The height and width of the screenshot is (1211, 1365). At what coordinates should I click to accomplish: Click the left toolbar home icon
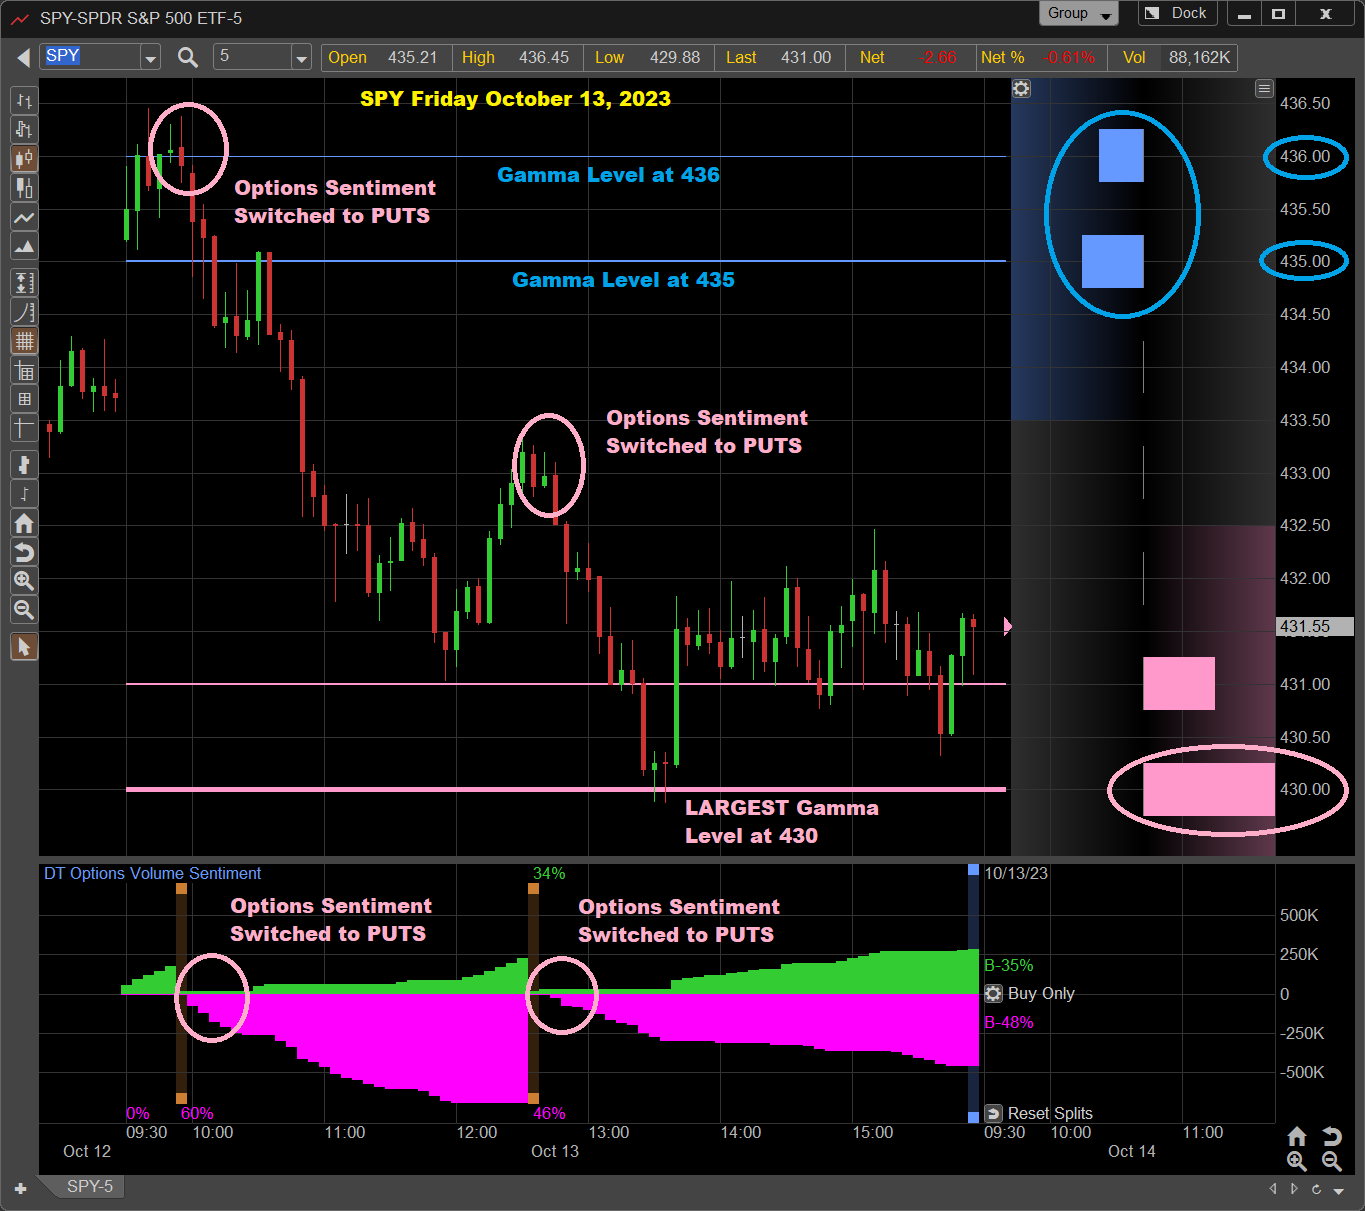point(24,523)
